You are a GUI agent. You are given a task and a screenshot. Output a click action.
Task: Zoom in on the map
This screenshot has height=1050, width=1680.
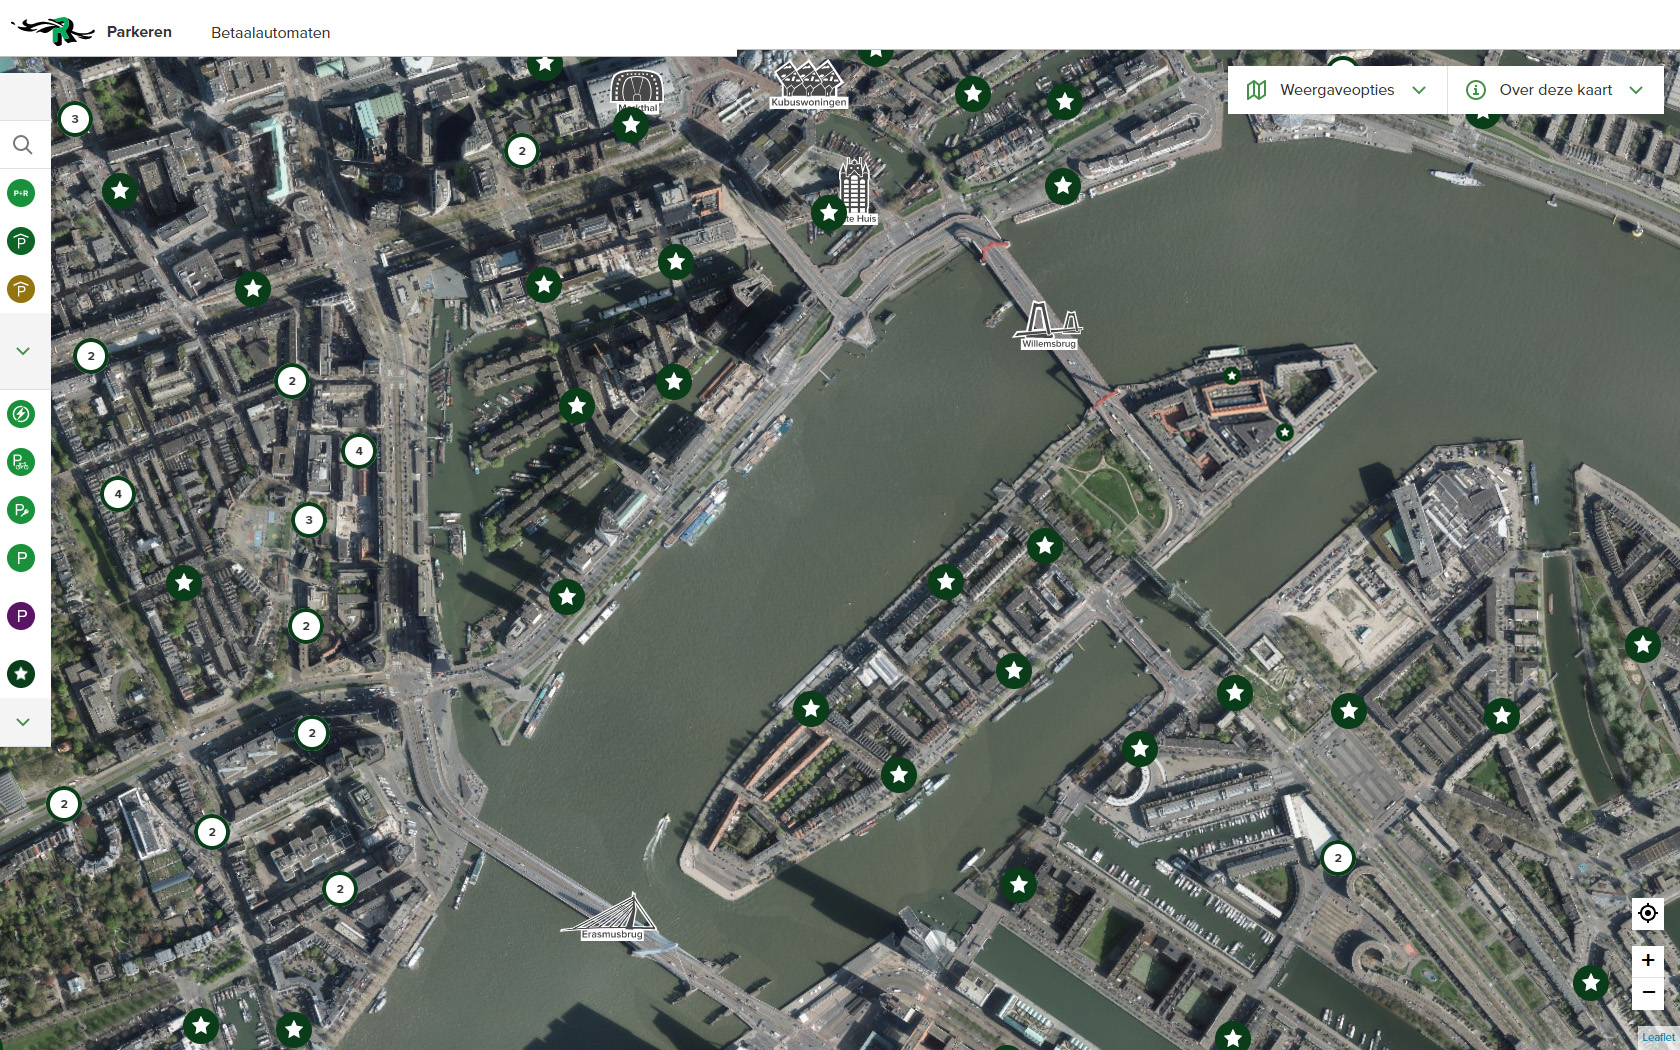[1648, 960]
